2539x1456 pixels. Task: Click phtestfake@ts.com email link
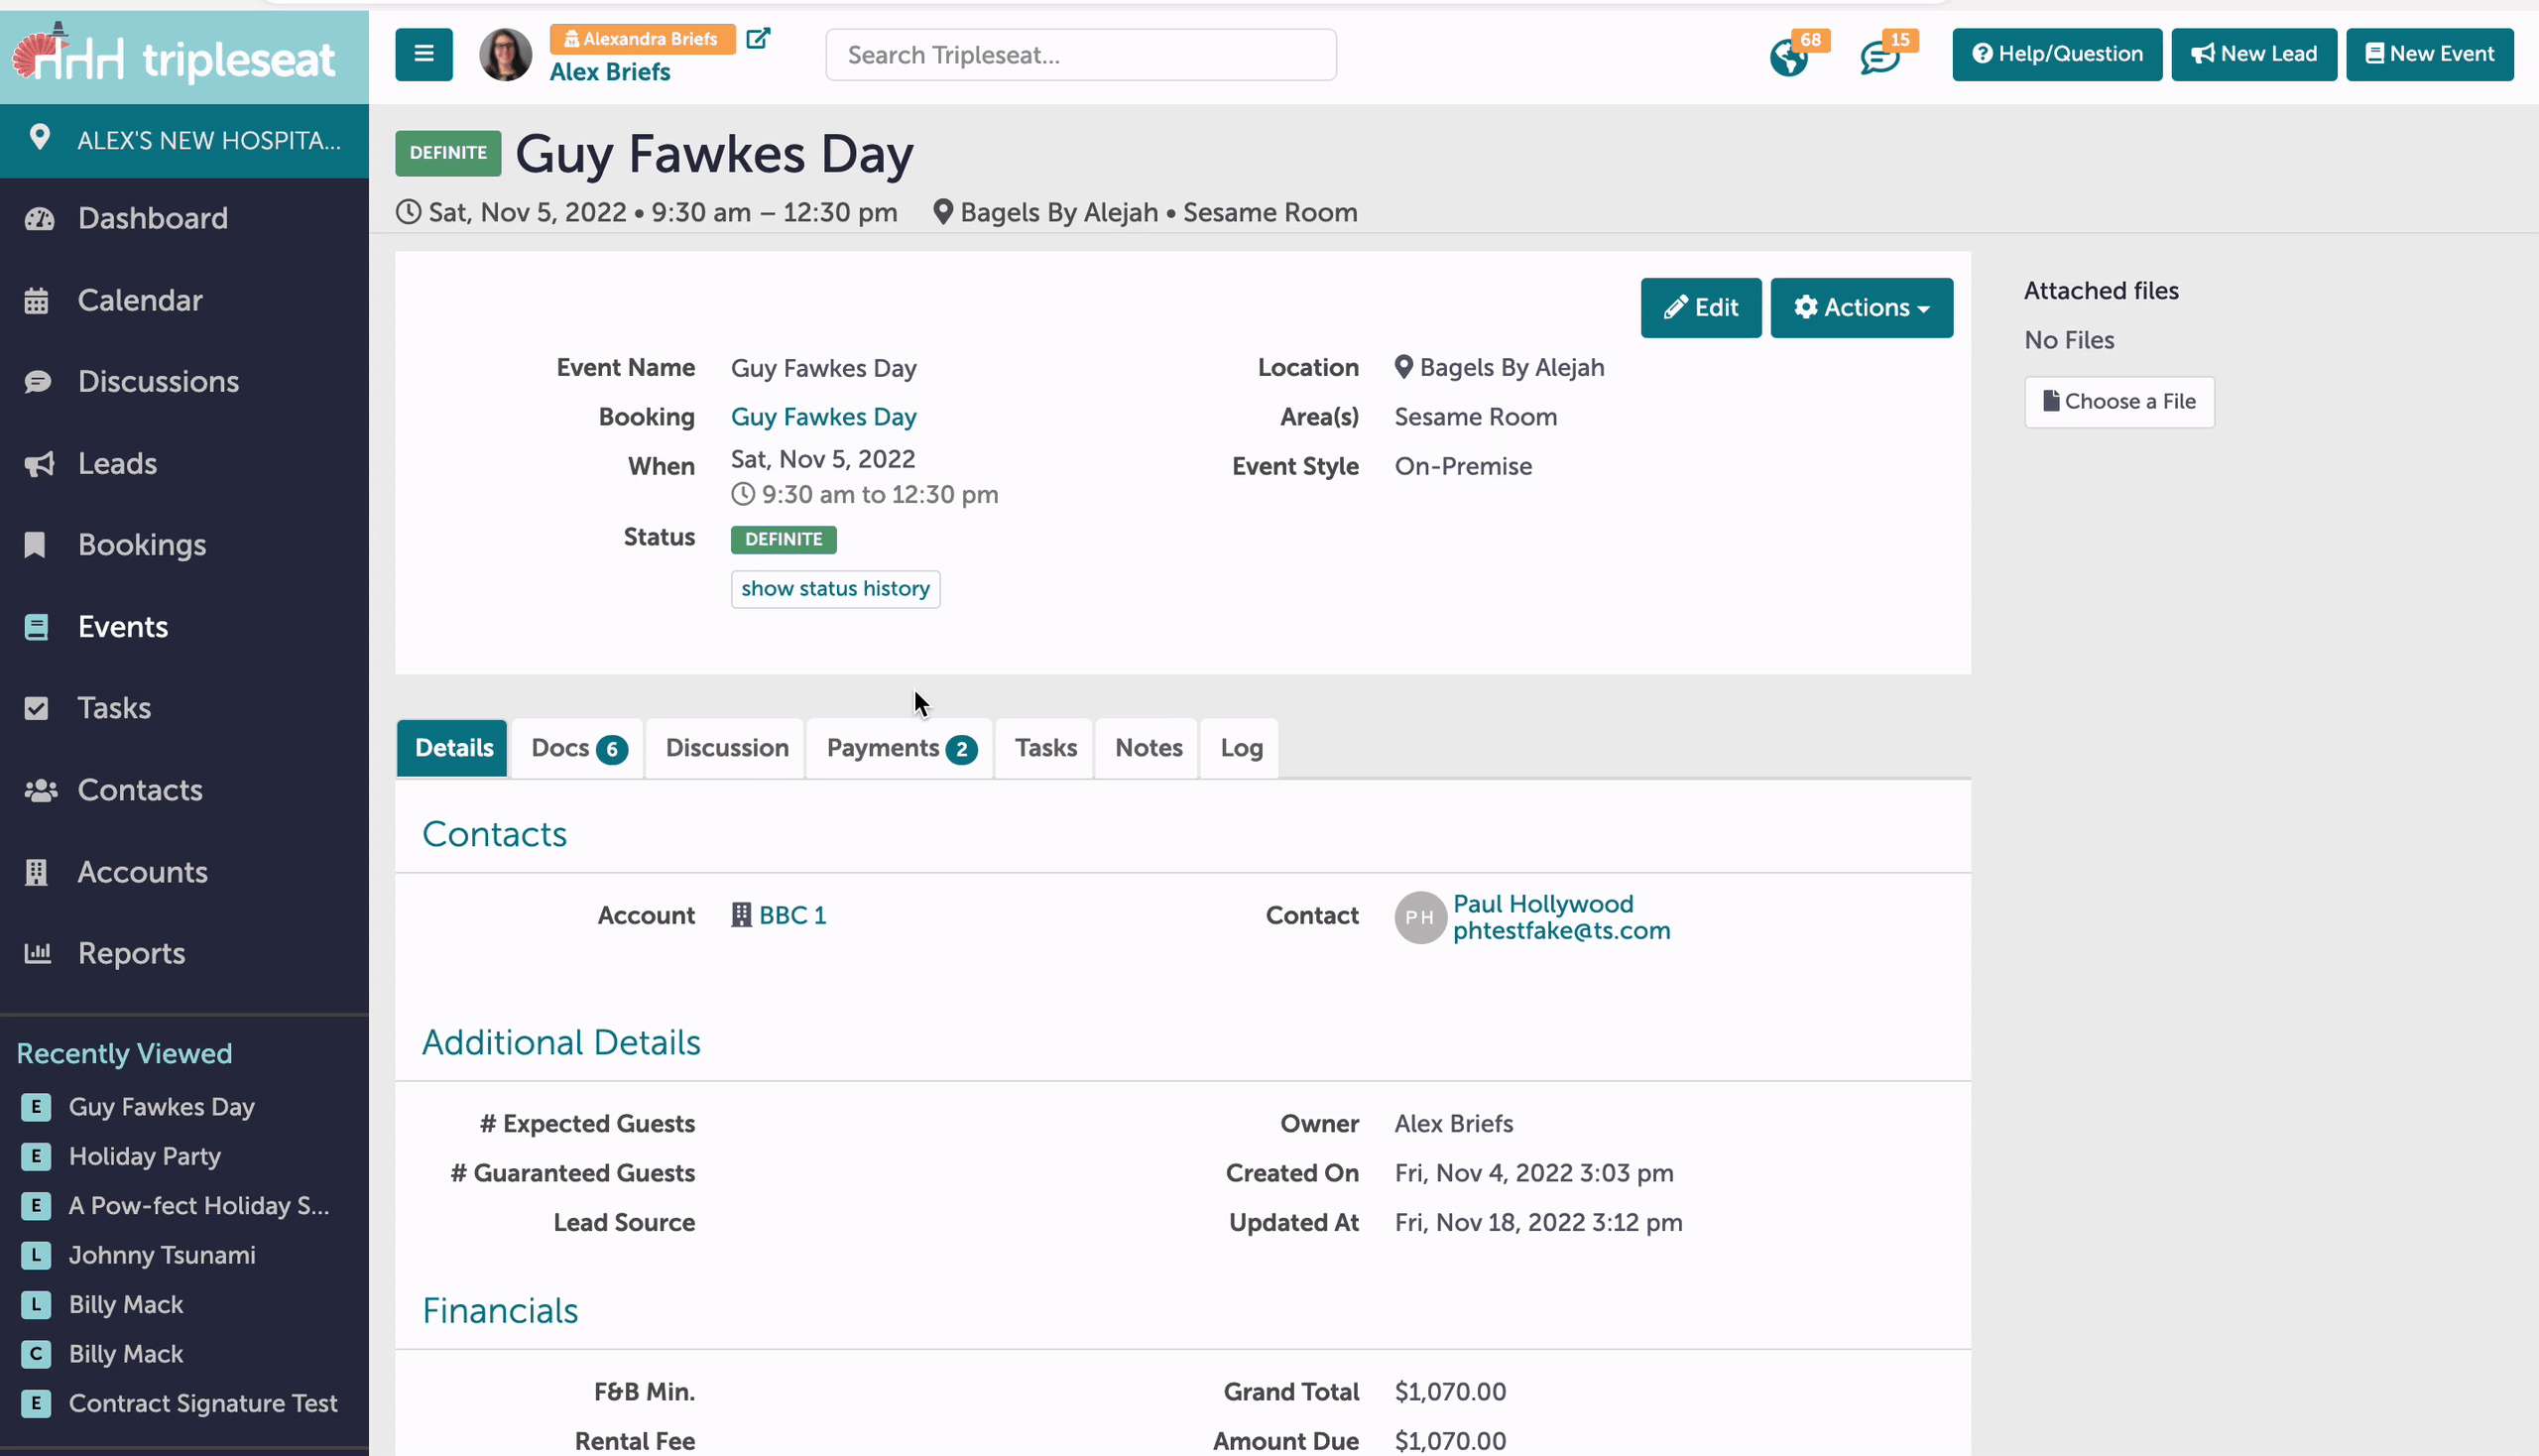tap(1561, 930)
